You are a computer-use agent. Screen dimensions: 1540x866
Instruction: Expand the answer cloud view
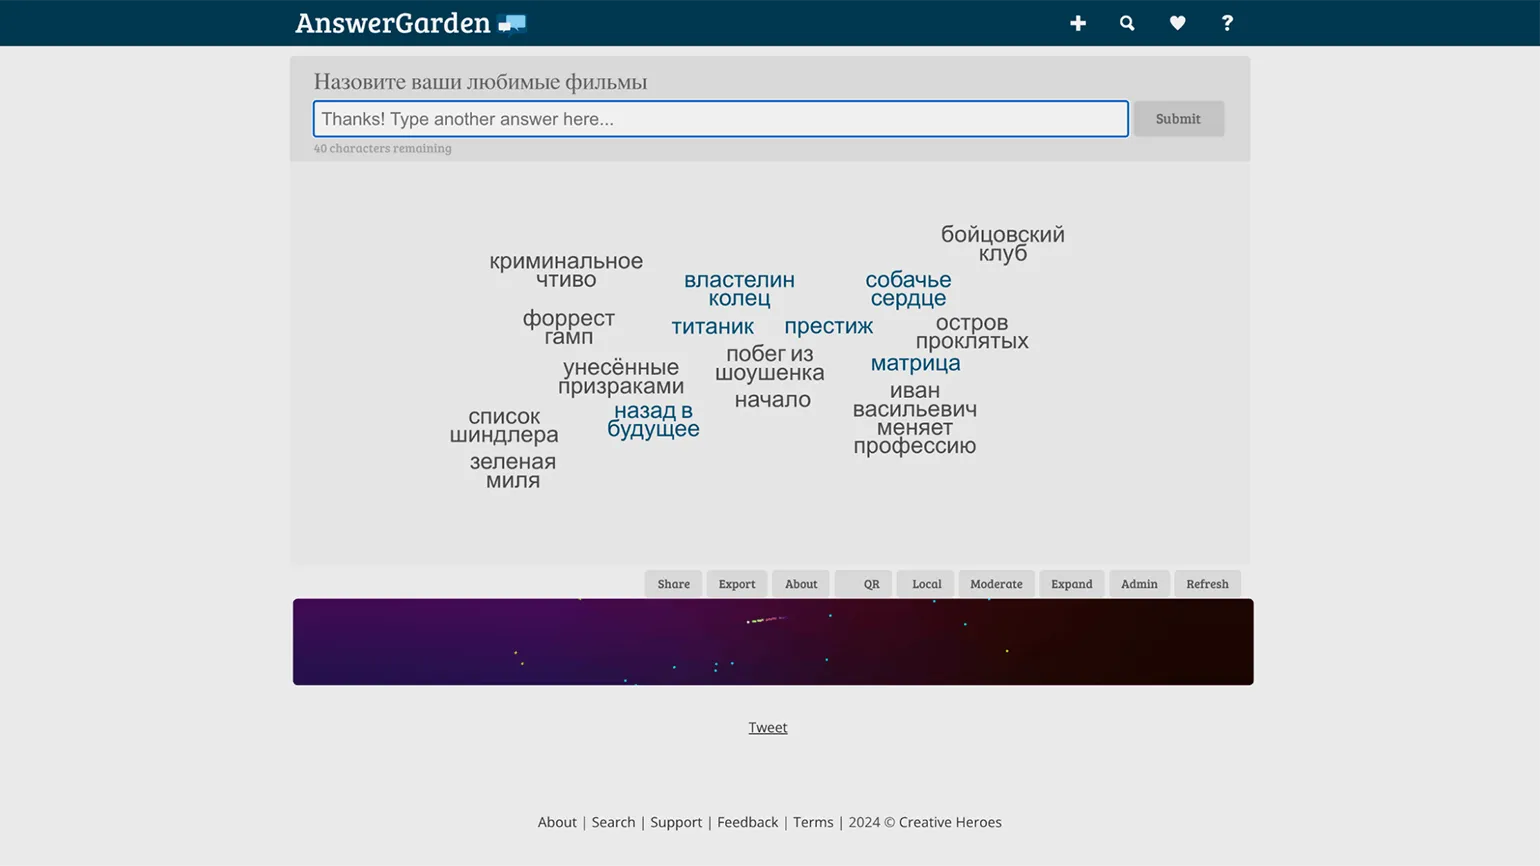point(1071,584)
